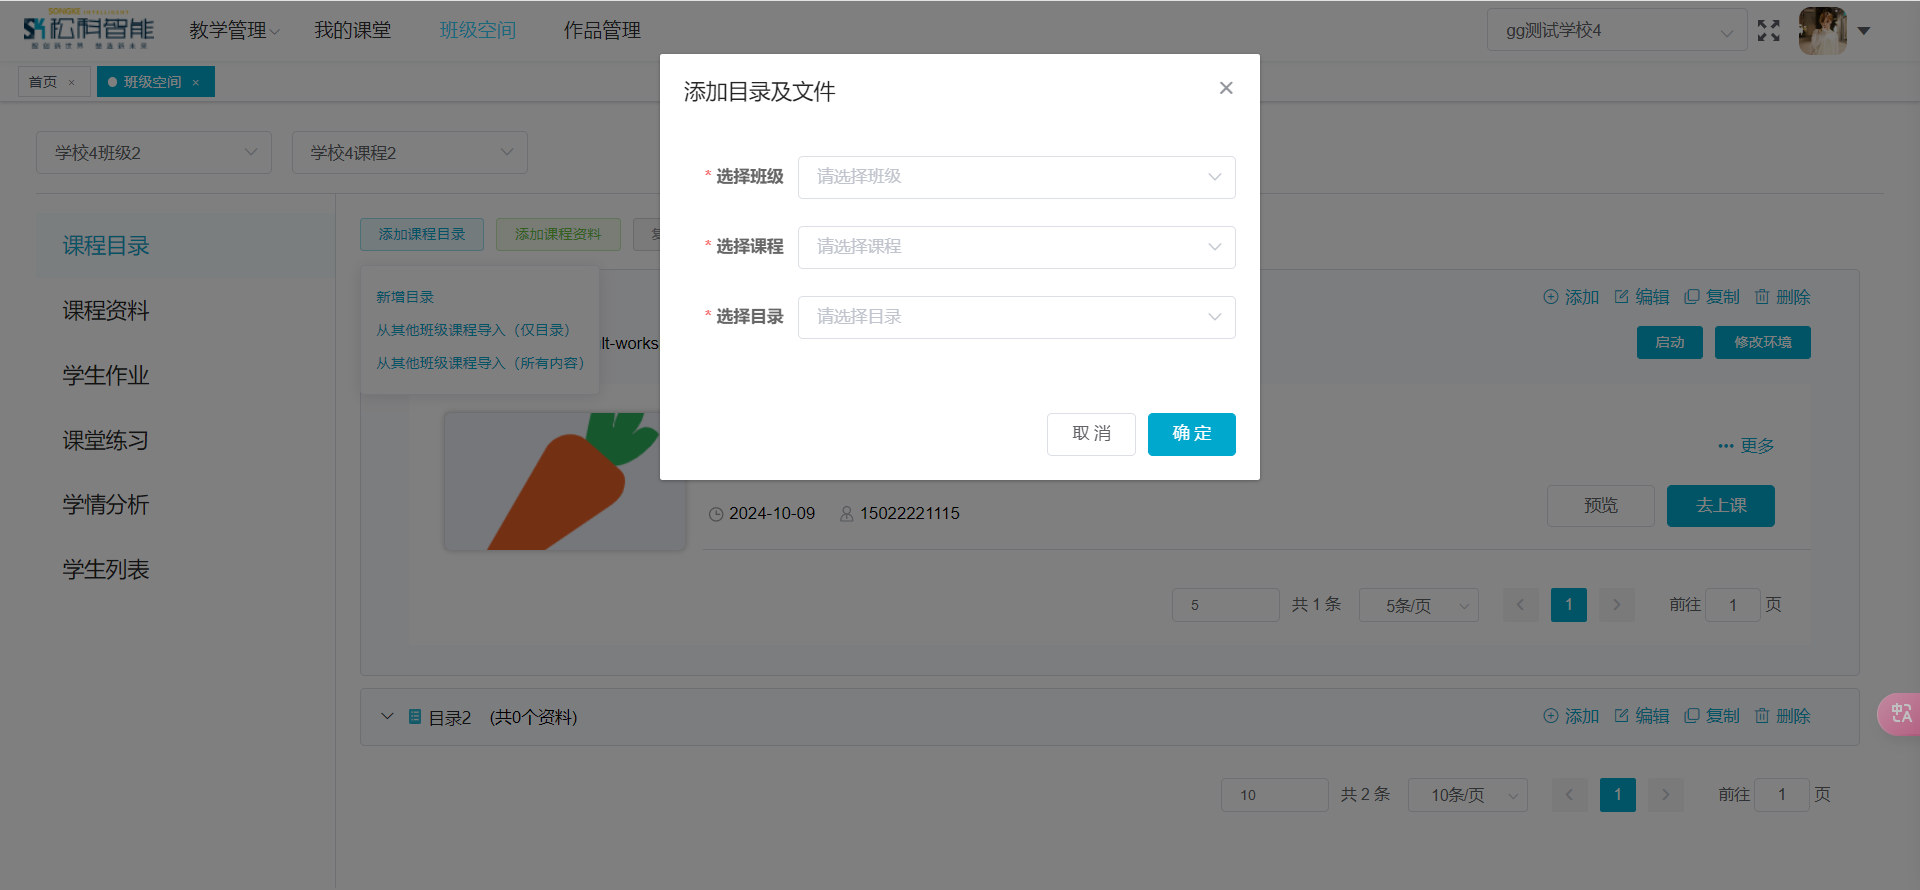The image size is (1920, 890).
Task: Click the fullscreen toggle icon
Action: click(1768, 31)
